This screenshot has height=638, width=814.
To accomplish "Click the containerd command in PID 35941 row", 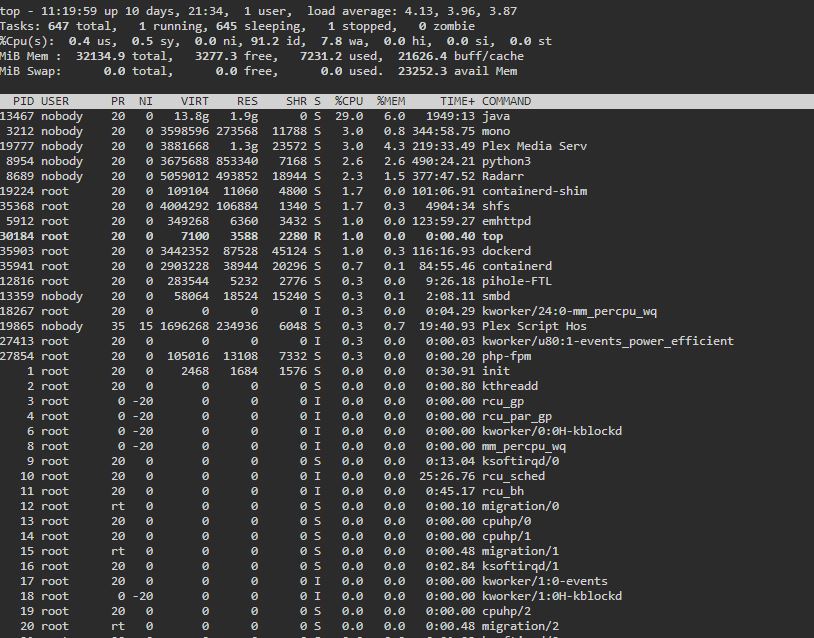I will [x=517, y=266].
